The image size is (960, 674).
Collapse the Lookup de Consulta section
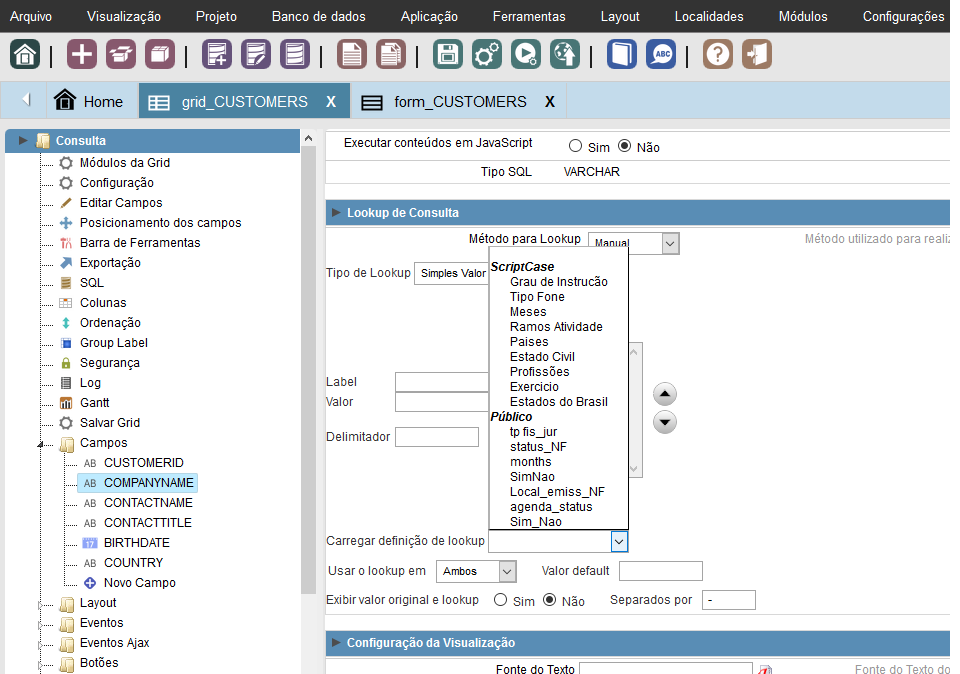point(337,213)
